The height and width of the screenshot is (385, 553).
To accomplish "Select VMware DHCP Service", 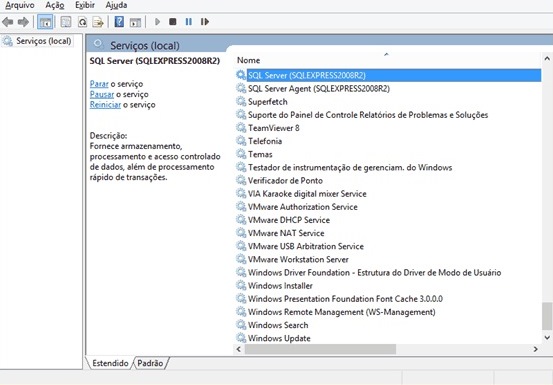I will pos(388,220).
